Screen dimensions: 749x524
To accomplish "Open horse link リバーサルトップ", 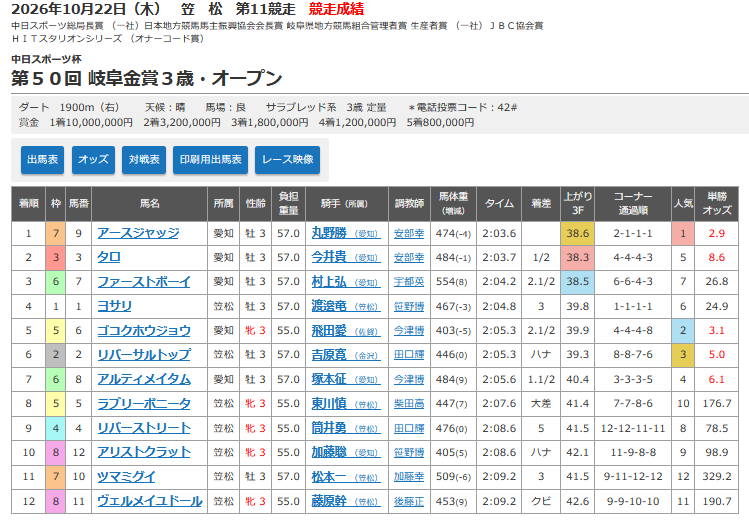I will coord(144,354).
